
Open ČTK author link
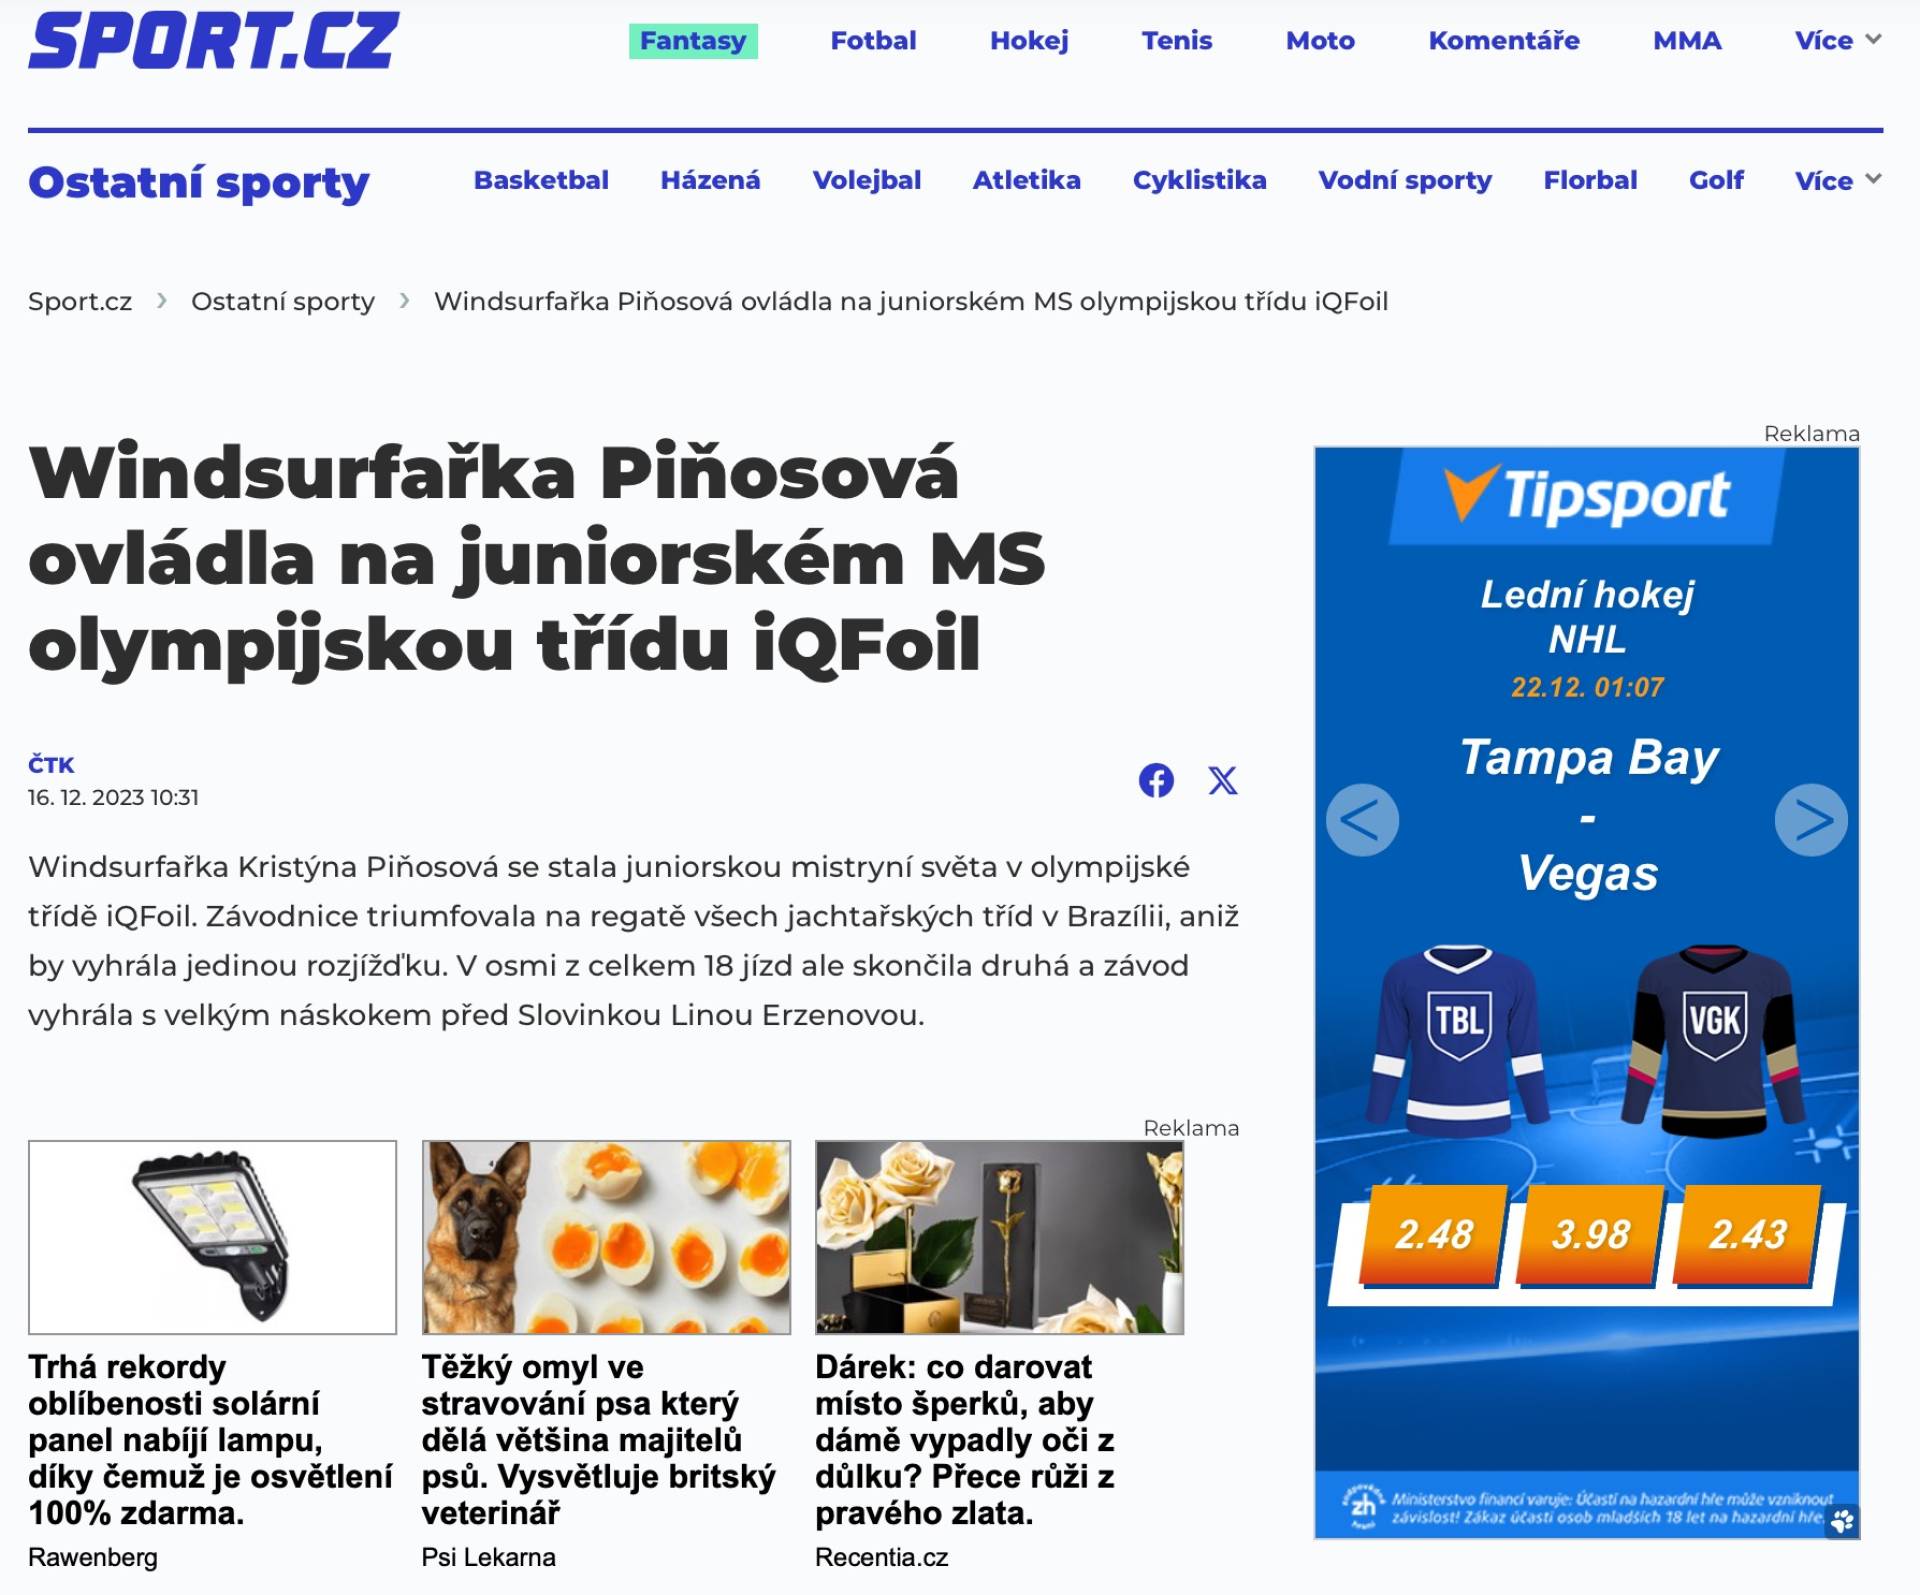coord(51,765)
